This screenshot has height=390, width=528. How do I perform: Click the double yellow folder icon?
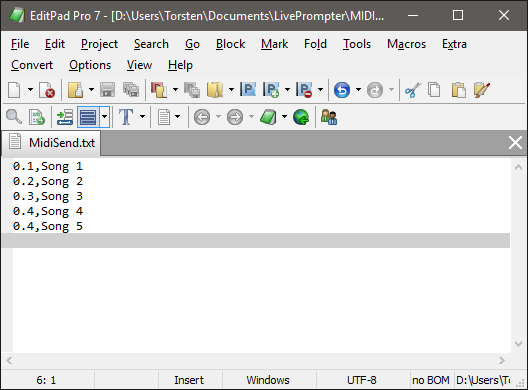click(x=215, y=90)
